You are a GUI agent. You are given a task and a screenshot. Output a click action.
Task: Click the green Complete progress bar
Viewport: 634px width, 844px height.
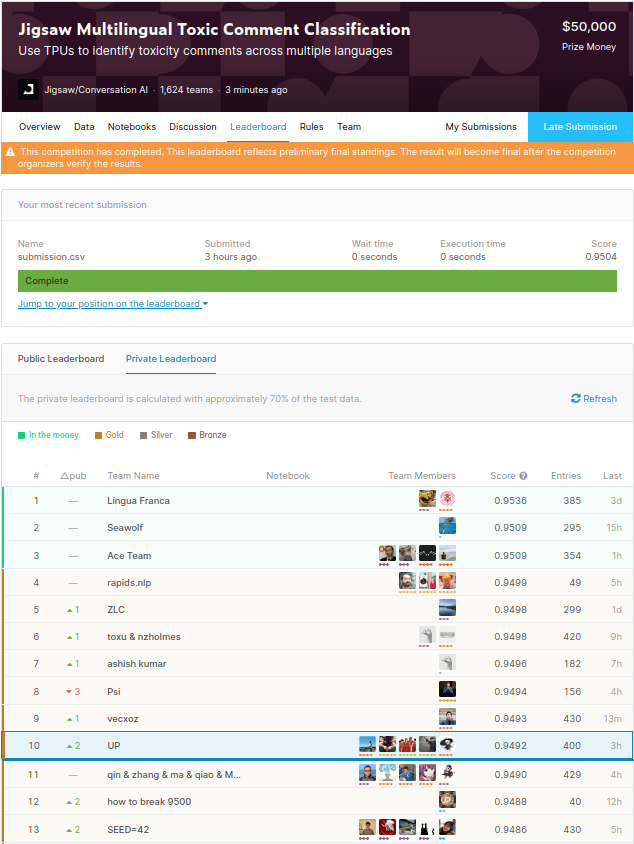pyautogui.click(x=317, y=281)
